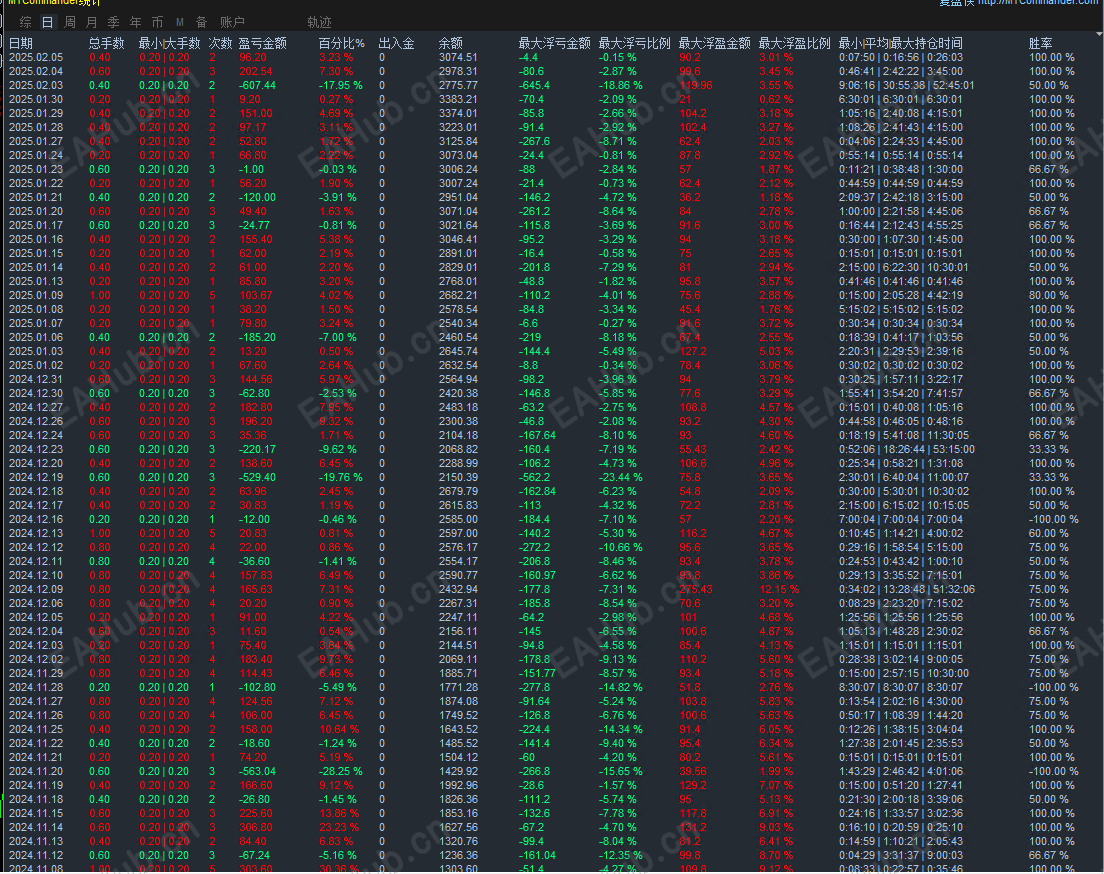The height and width of the screenshot is (874, 1104).
Task: Open the 季 quarterly tab
Action: [x=113, y=23]
